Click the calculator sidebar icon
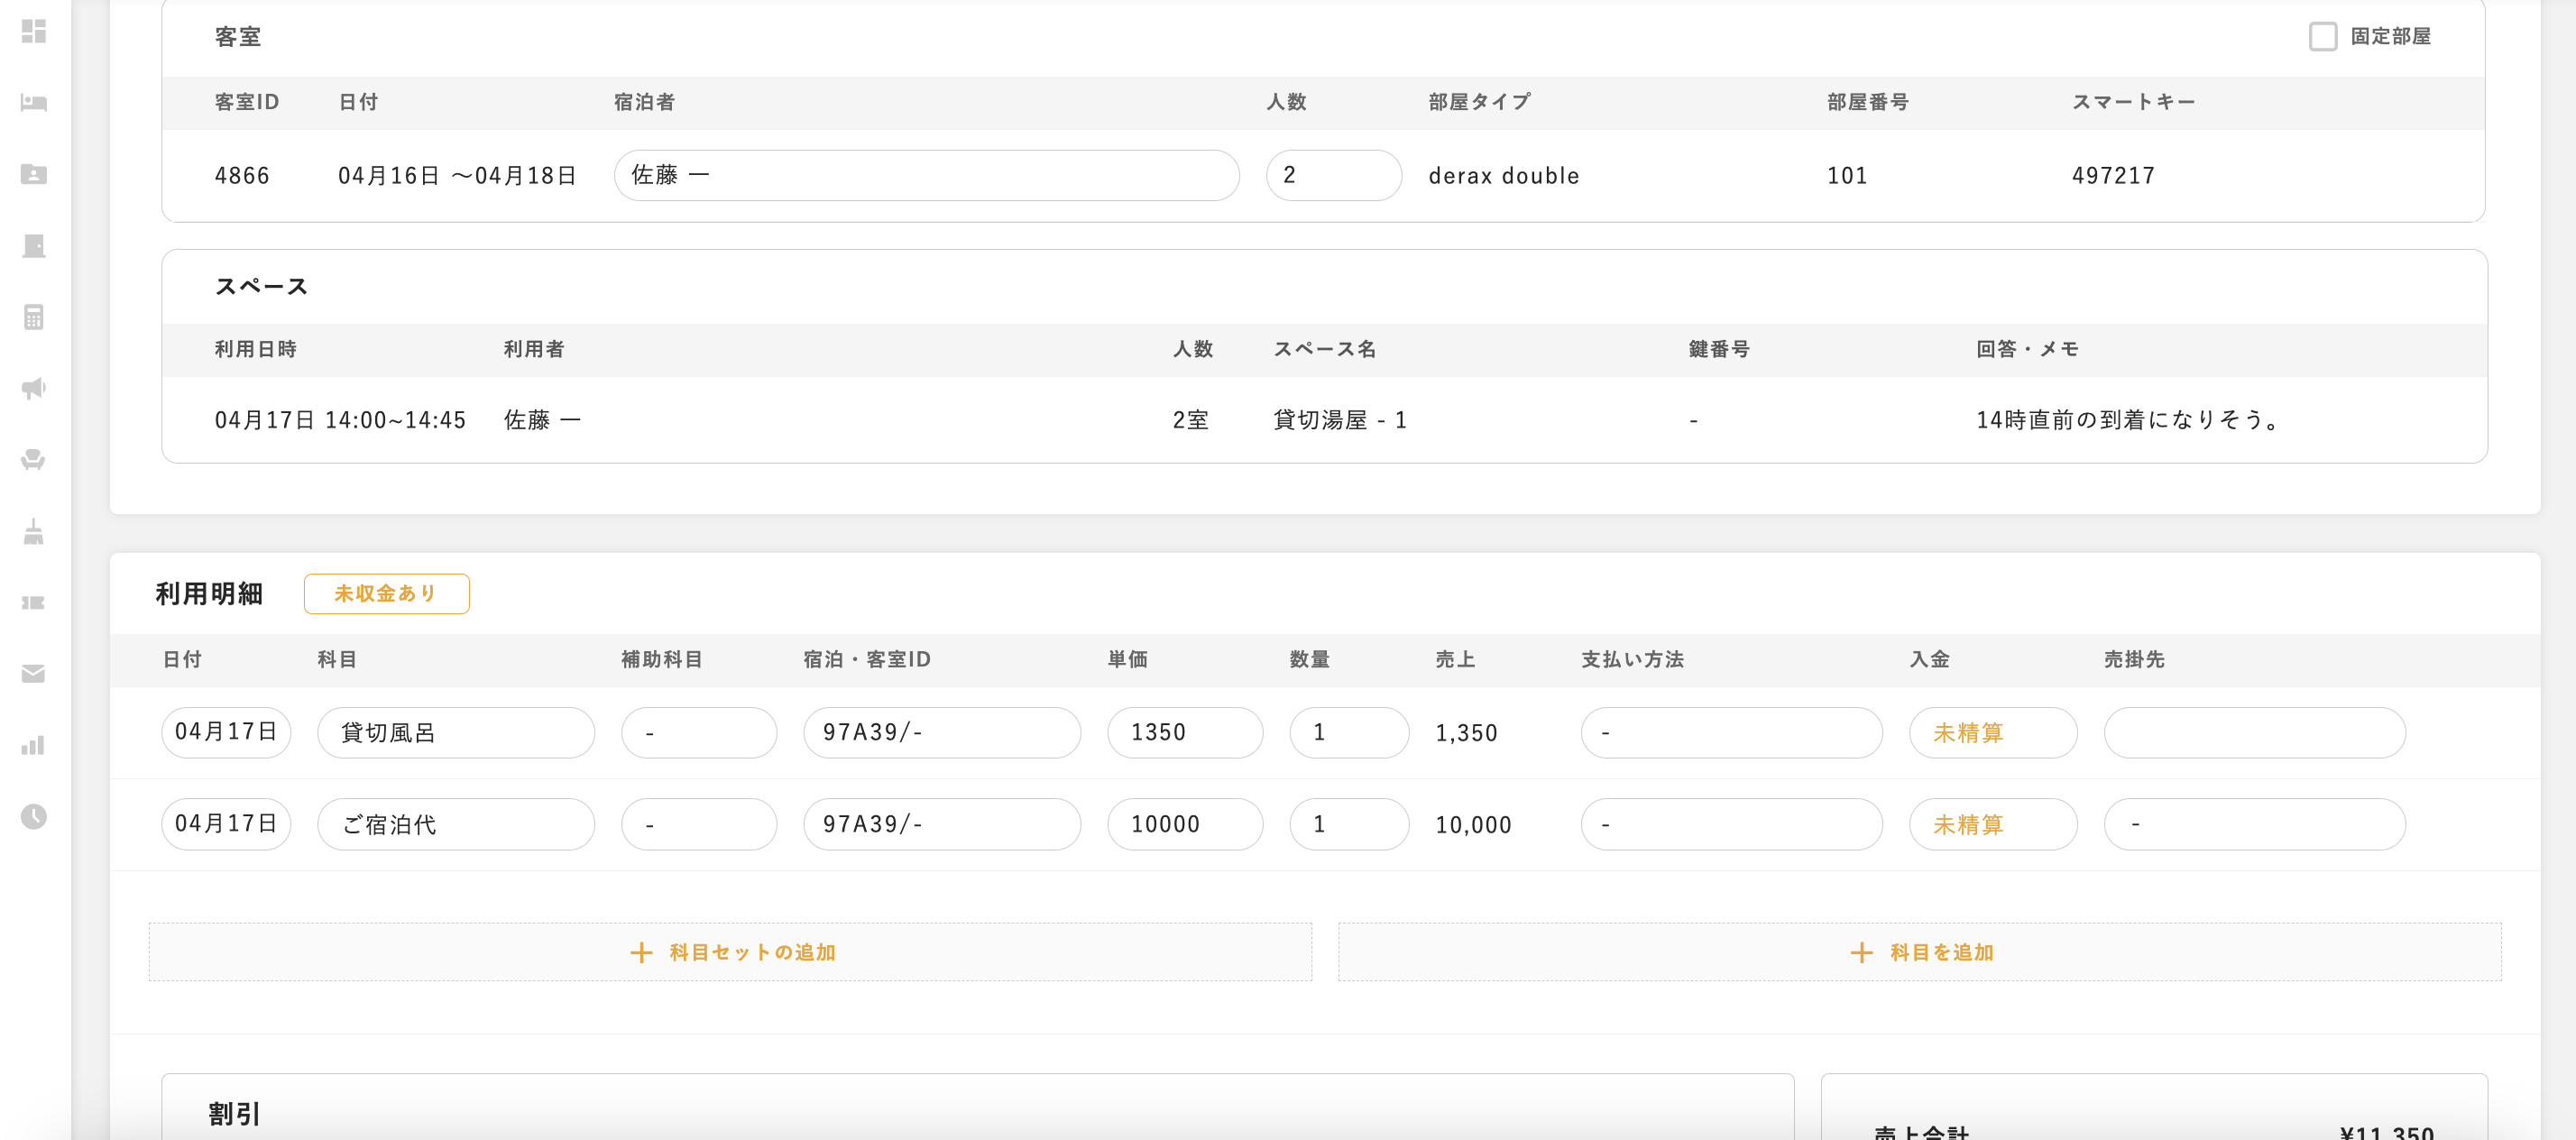This screenshot has width=2576, height=1140. pyautogui.click(x=34, y=317)
